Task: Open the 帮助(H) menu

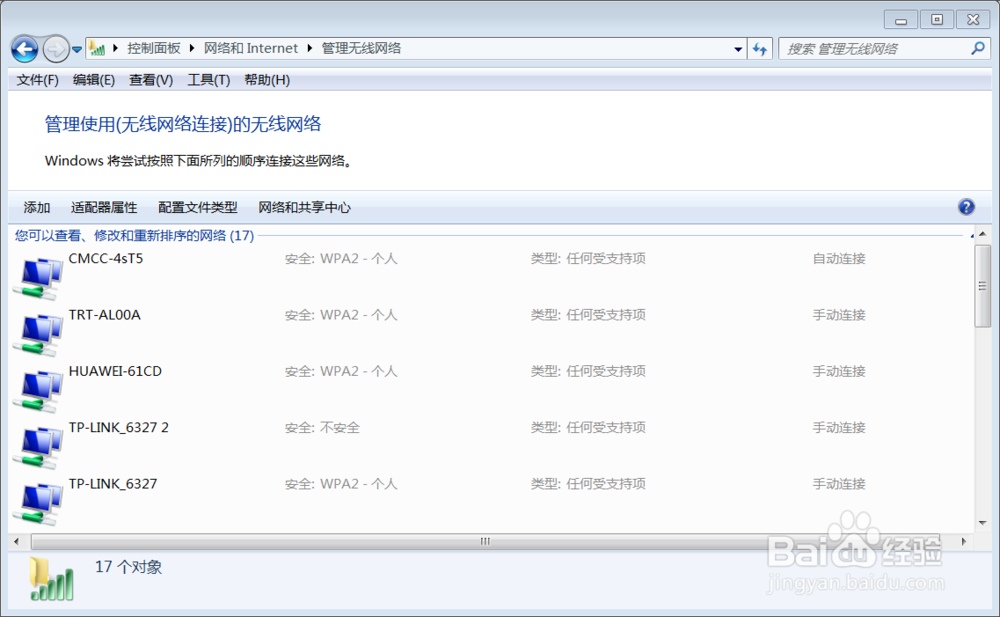Action: click(x=267, y=80)
